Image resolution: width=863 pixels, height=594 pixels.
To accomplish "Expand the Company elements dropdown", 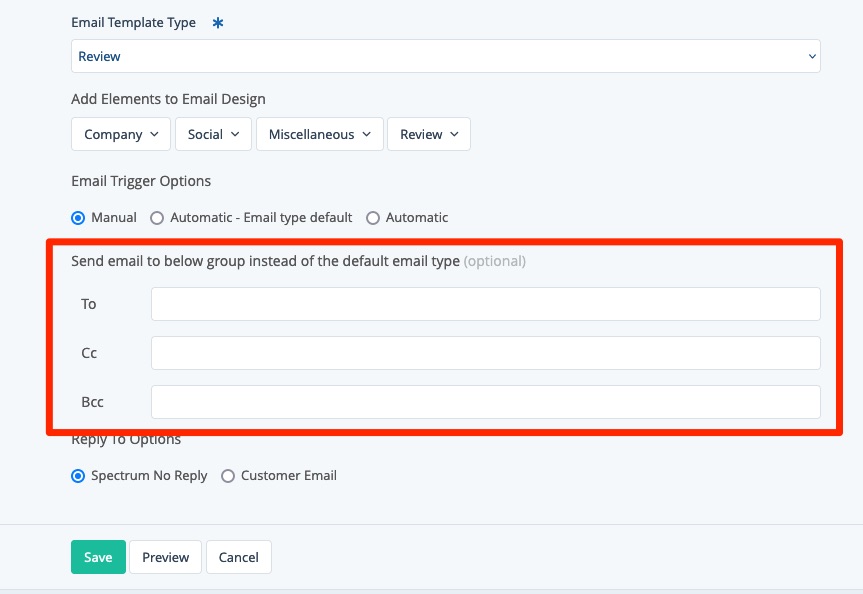I will click(121, 134).
